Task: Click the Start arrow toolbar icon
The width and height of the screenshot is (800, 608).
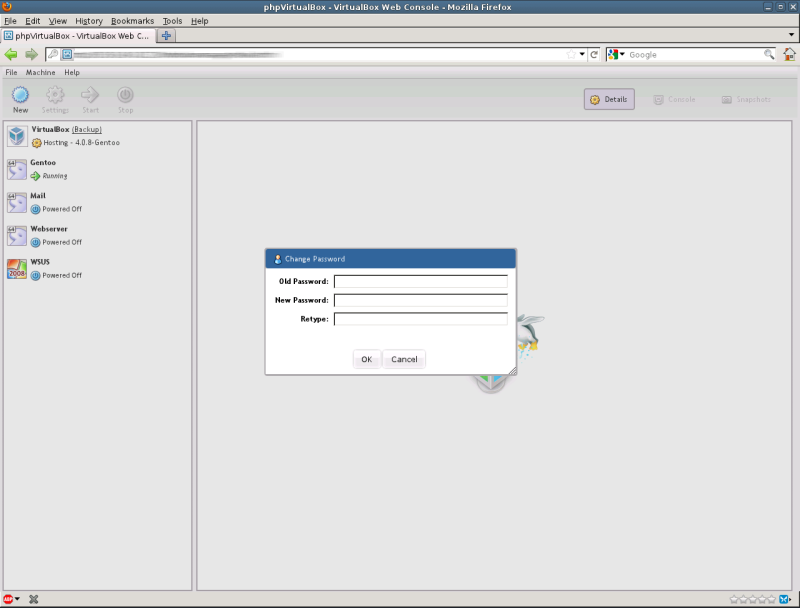Action: coord(90,95)
